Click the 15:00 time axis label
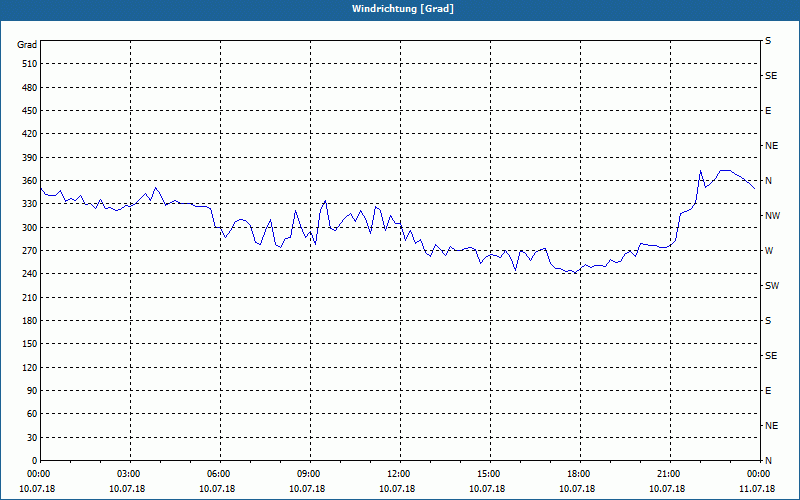This screenshot has width=800, height=500. [x=489, y=474]
